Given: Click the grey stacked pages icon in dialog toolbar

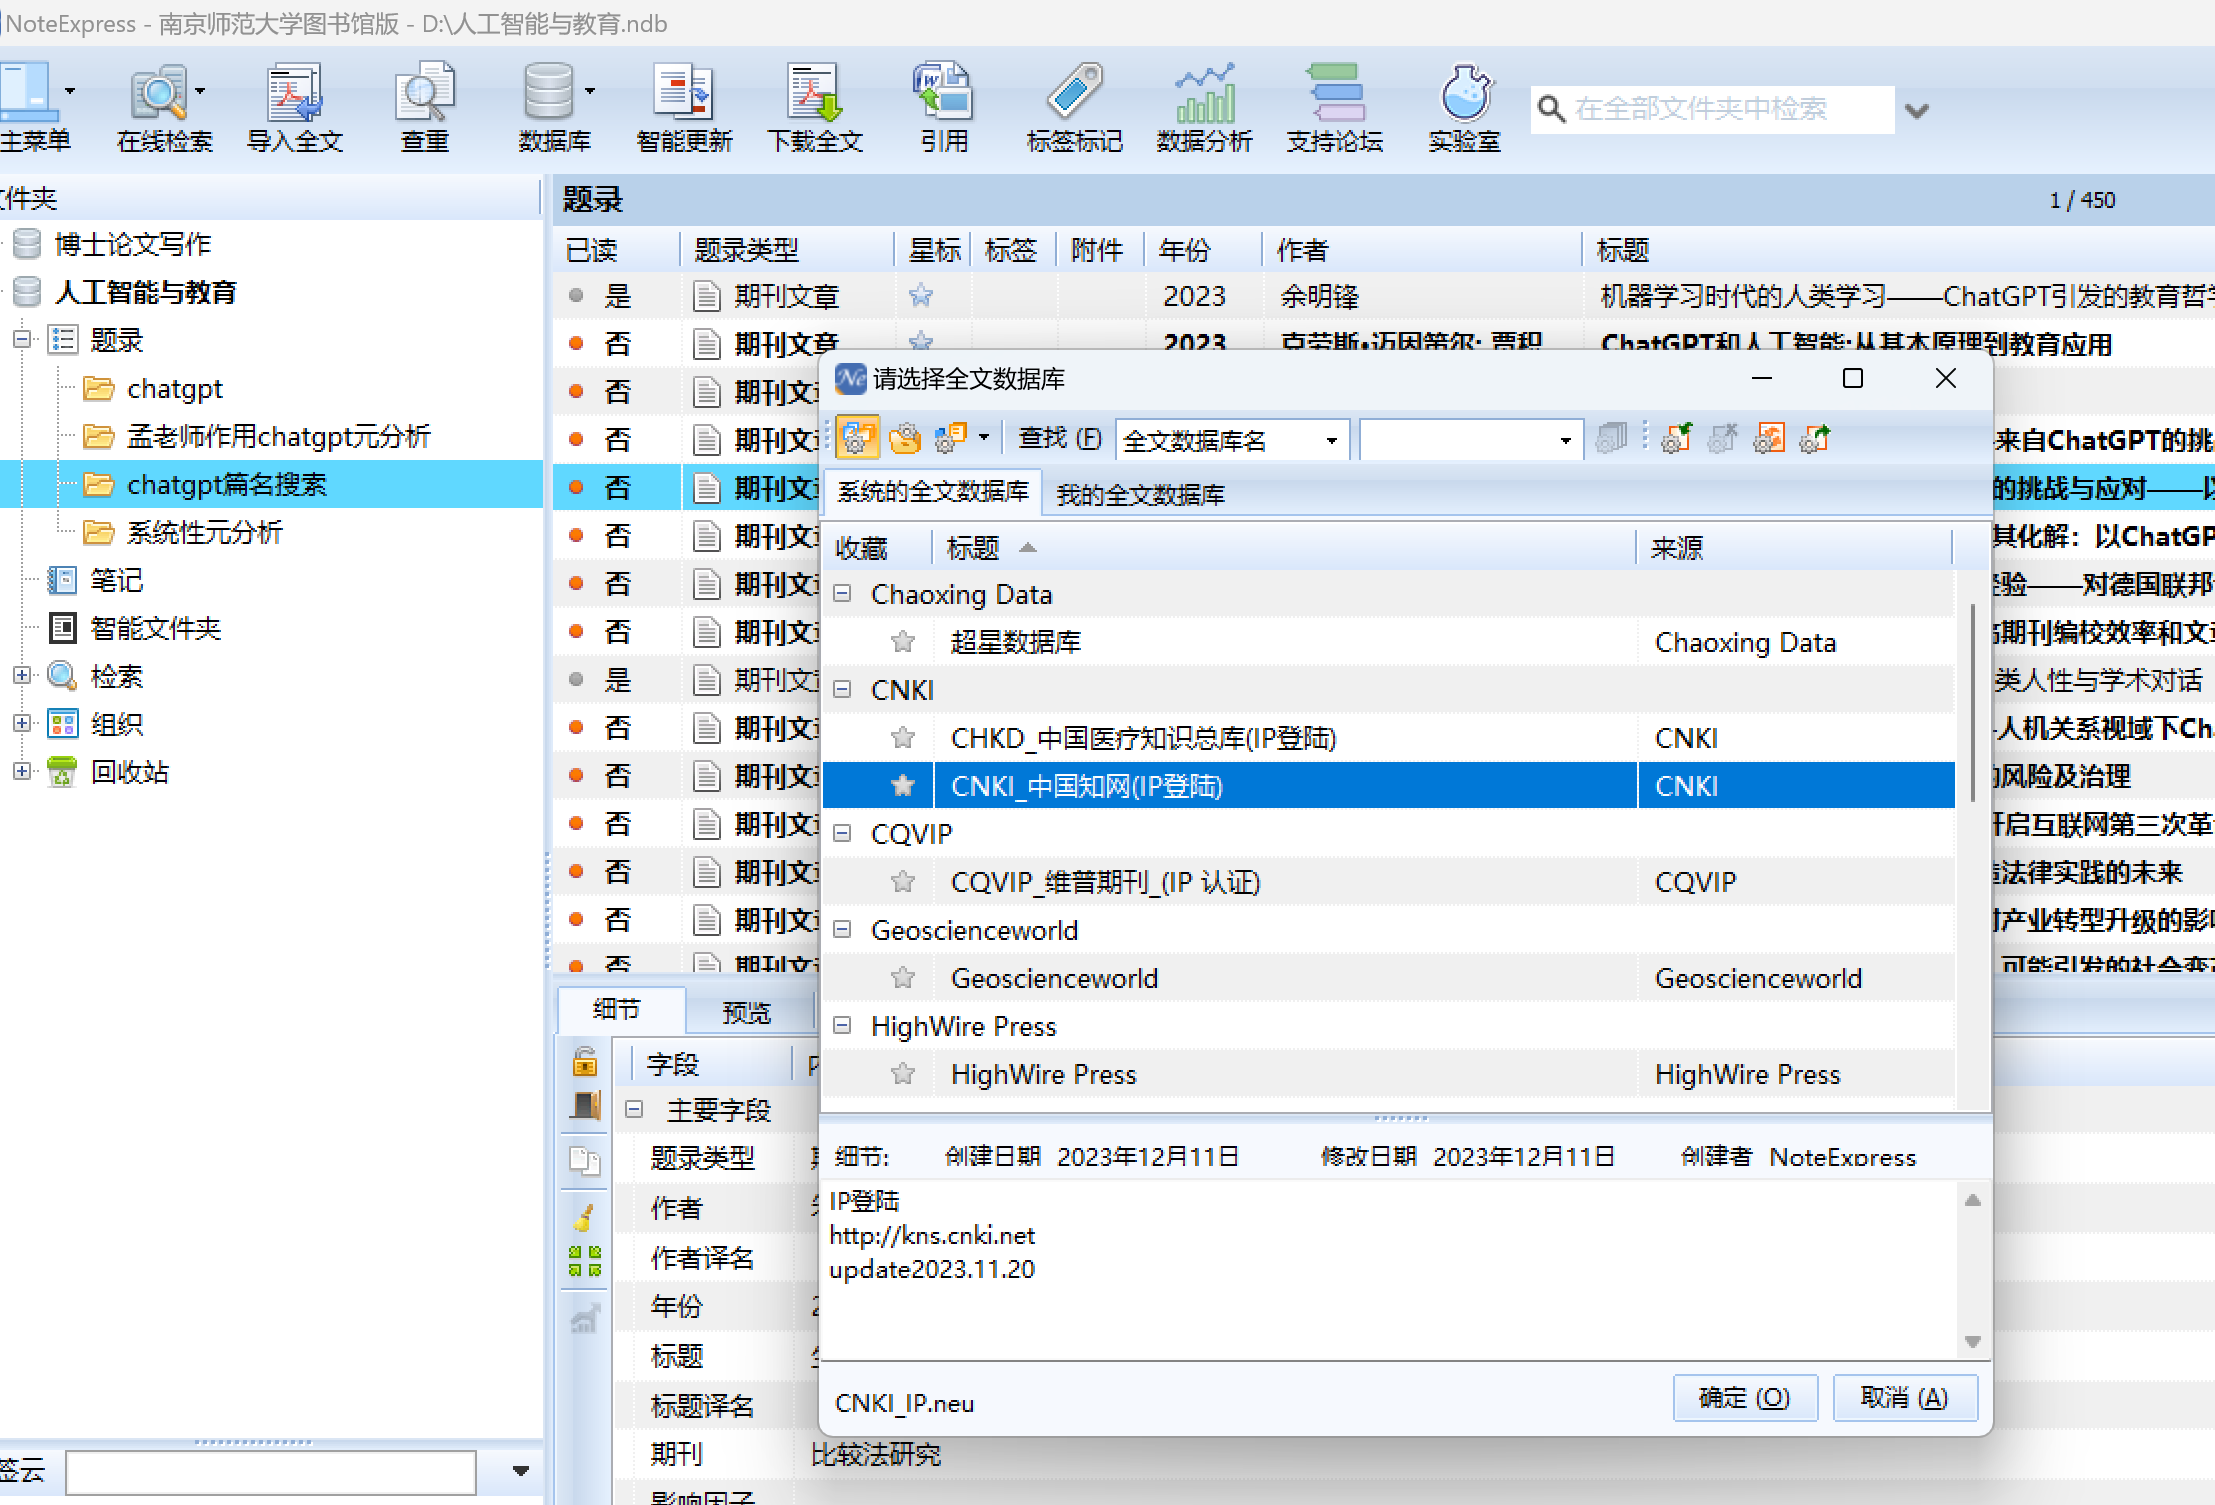Looking at the screenshot, I should pyautogui.click(x=1612, y=438).
